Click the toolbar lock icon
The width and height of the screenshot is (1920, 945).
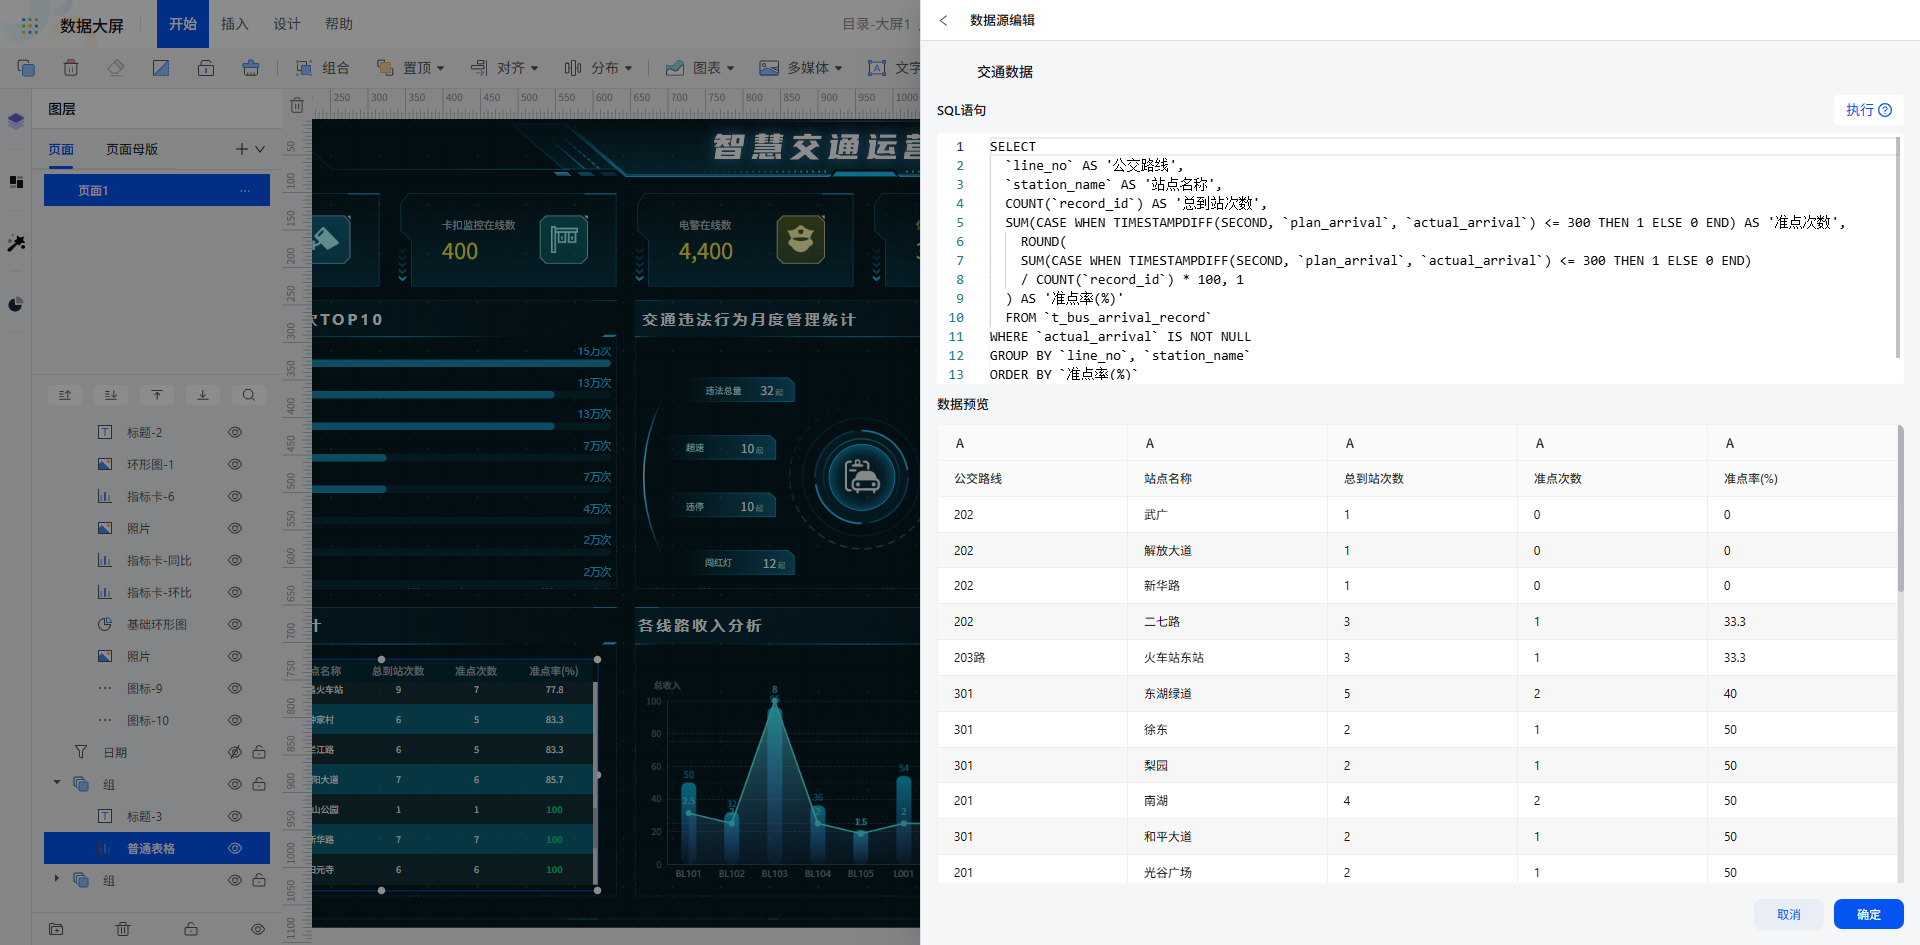click(x=206, y=68)
